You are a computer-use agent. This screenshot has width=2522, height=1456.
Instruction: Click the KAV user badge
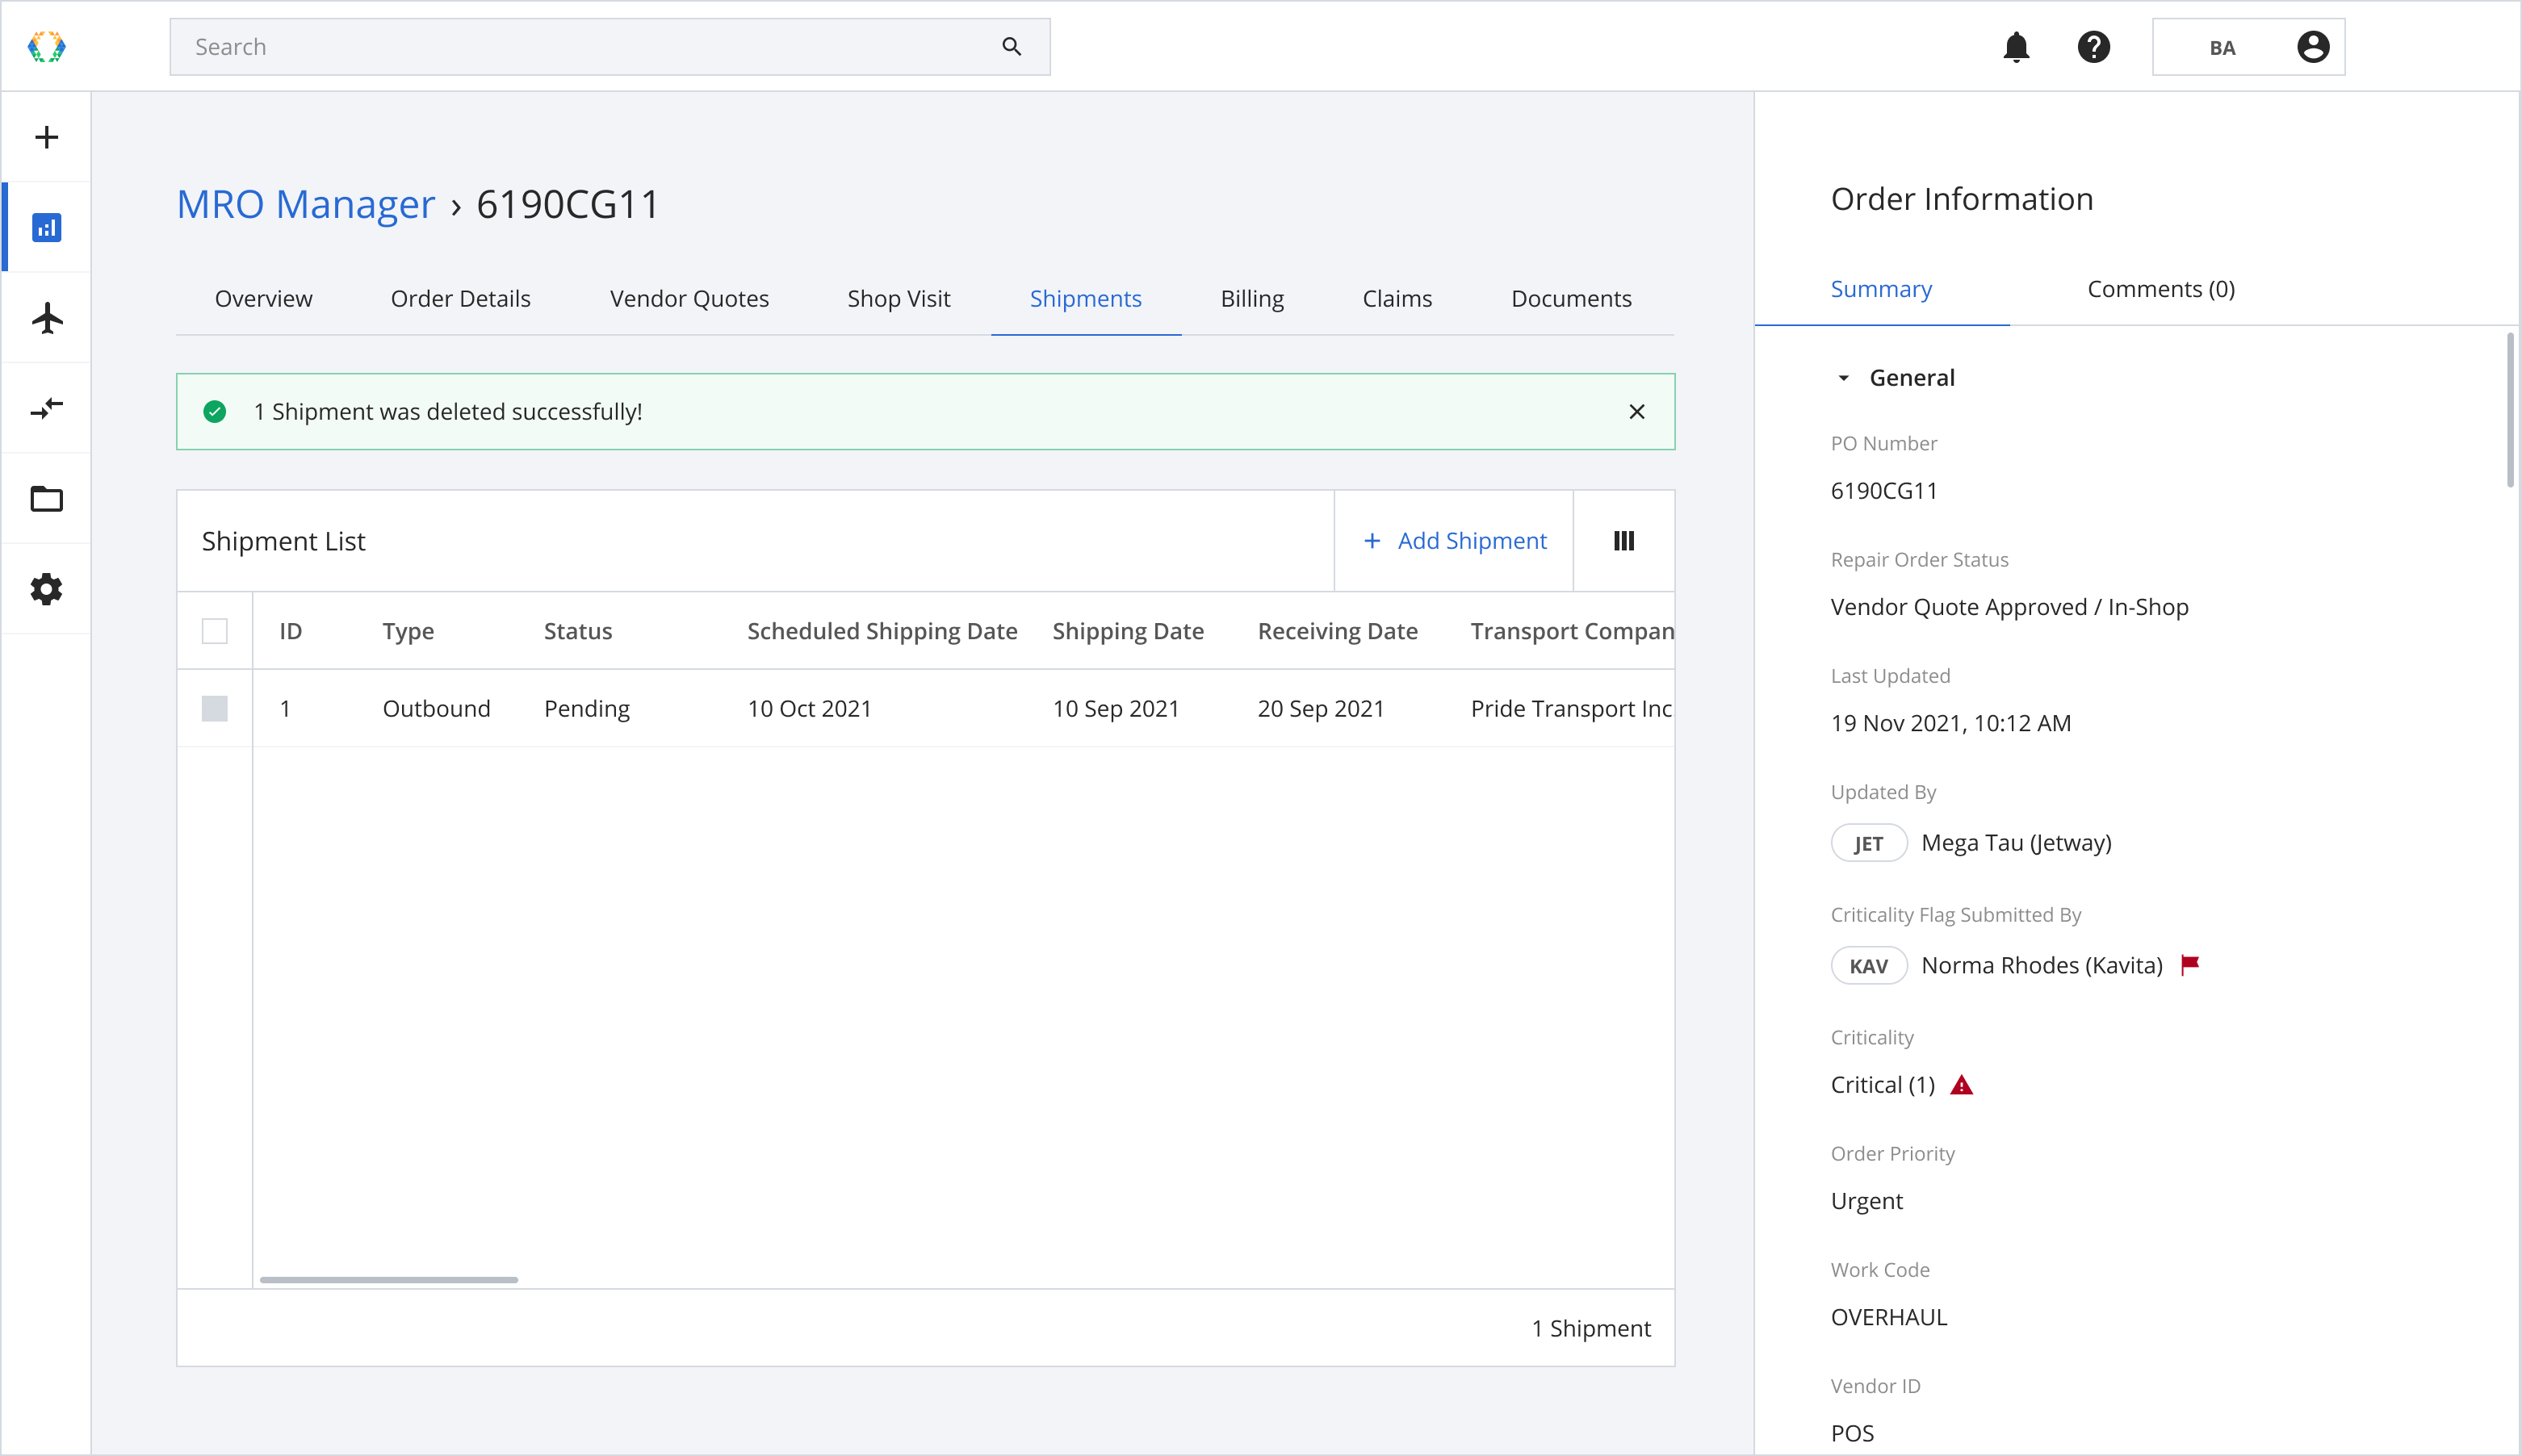tap(1869, 966)
